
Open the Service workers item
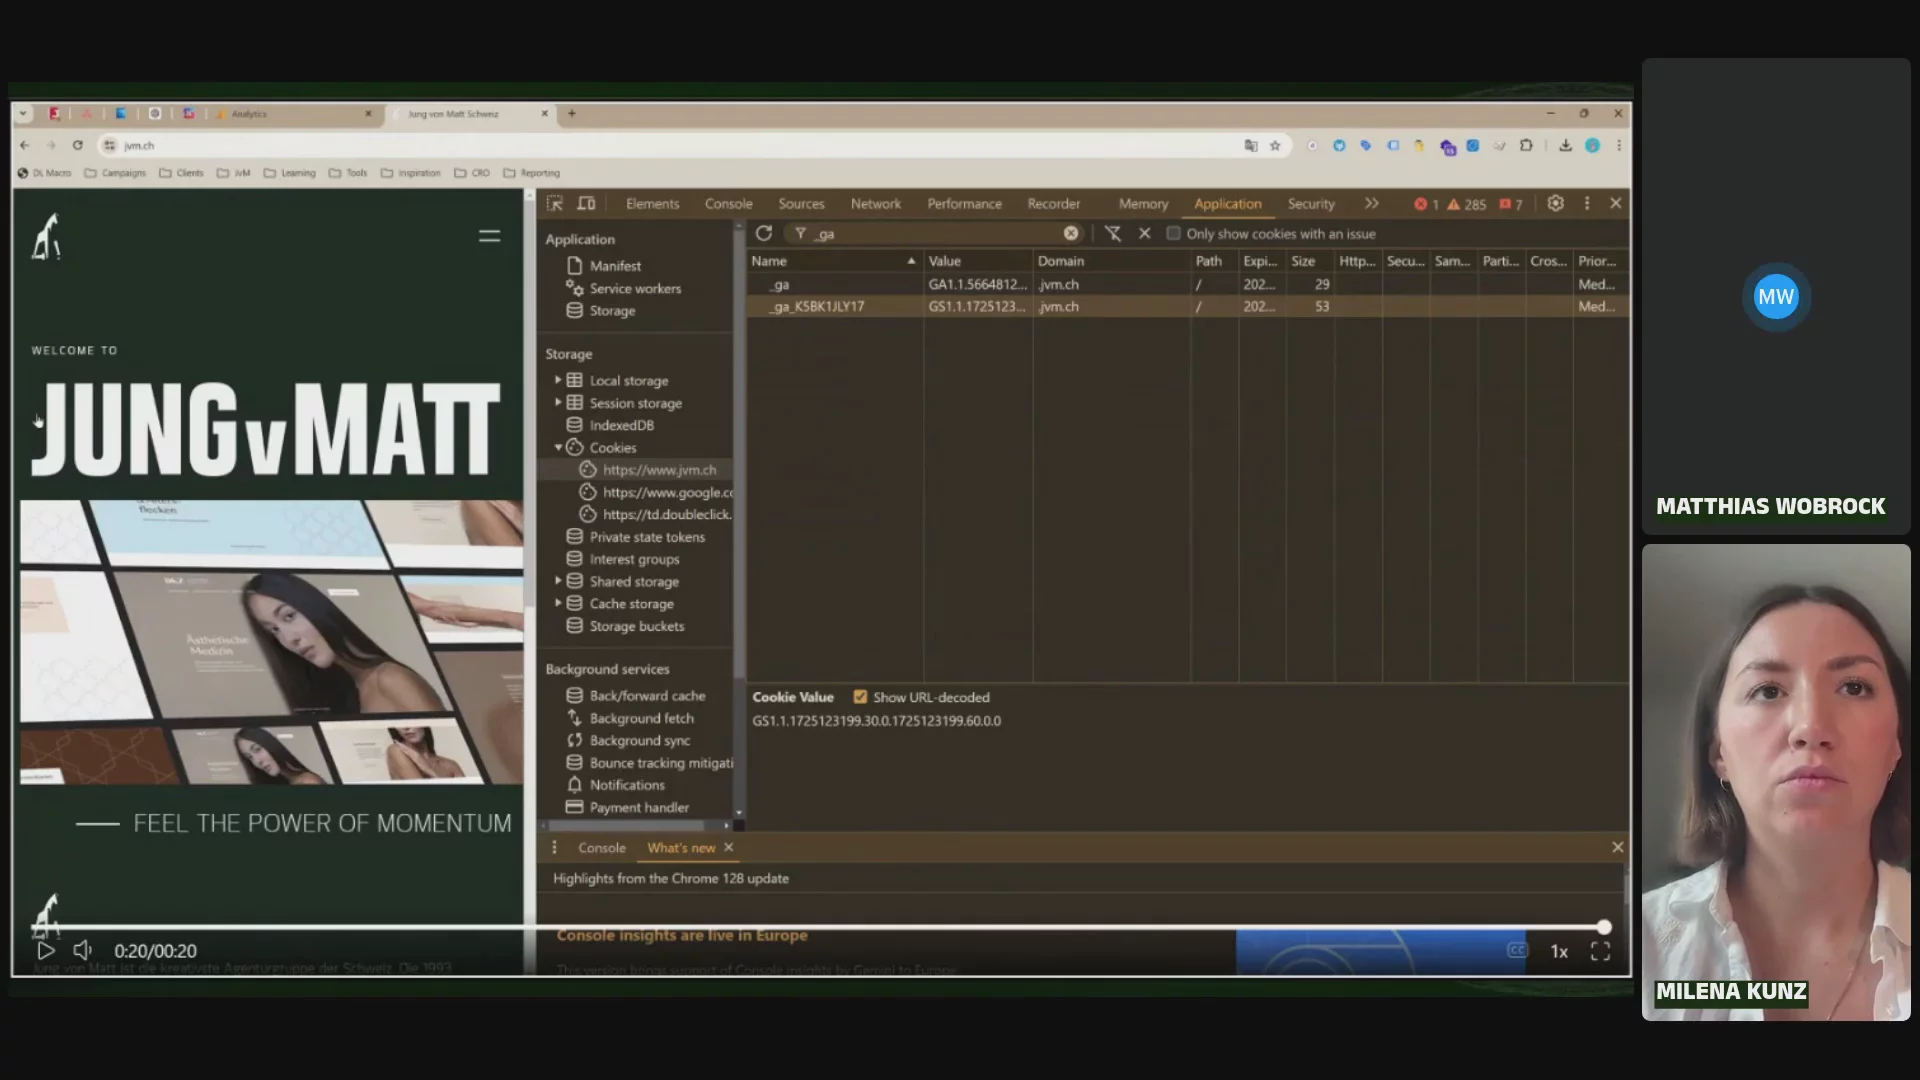(635, 288)
